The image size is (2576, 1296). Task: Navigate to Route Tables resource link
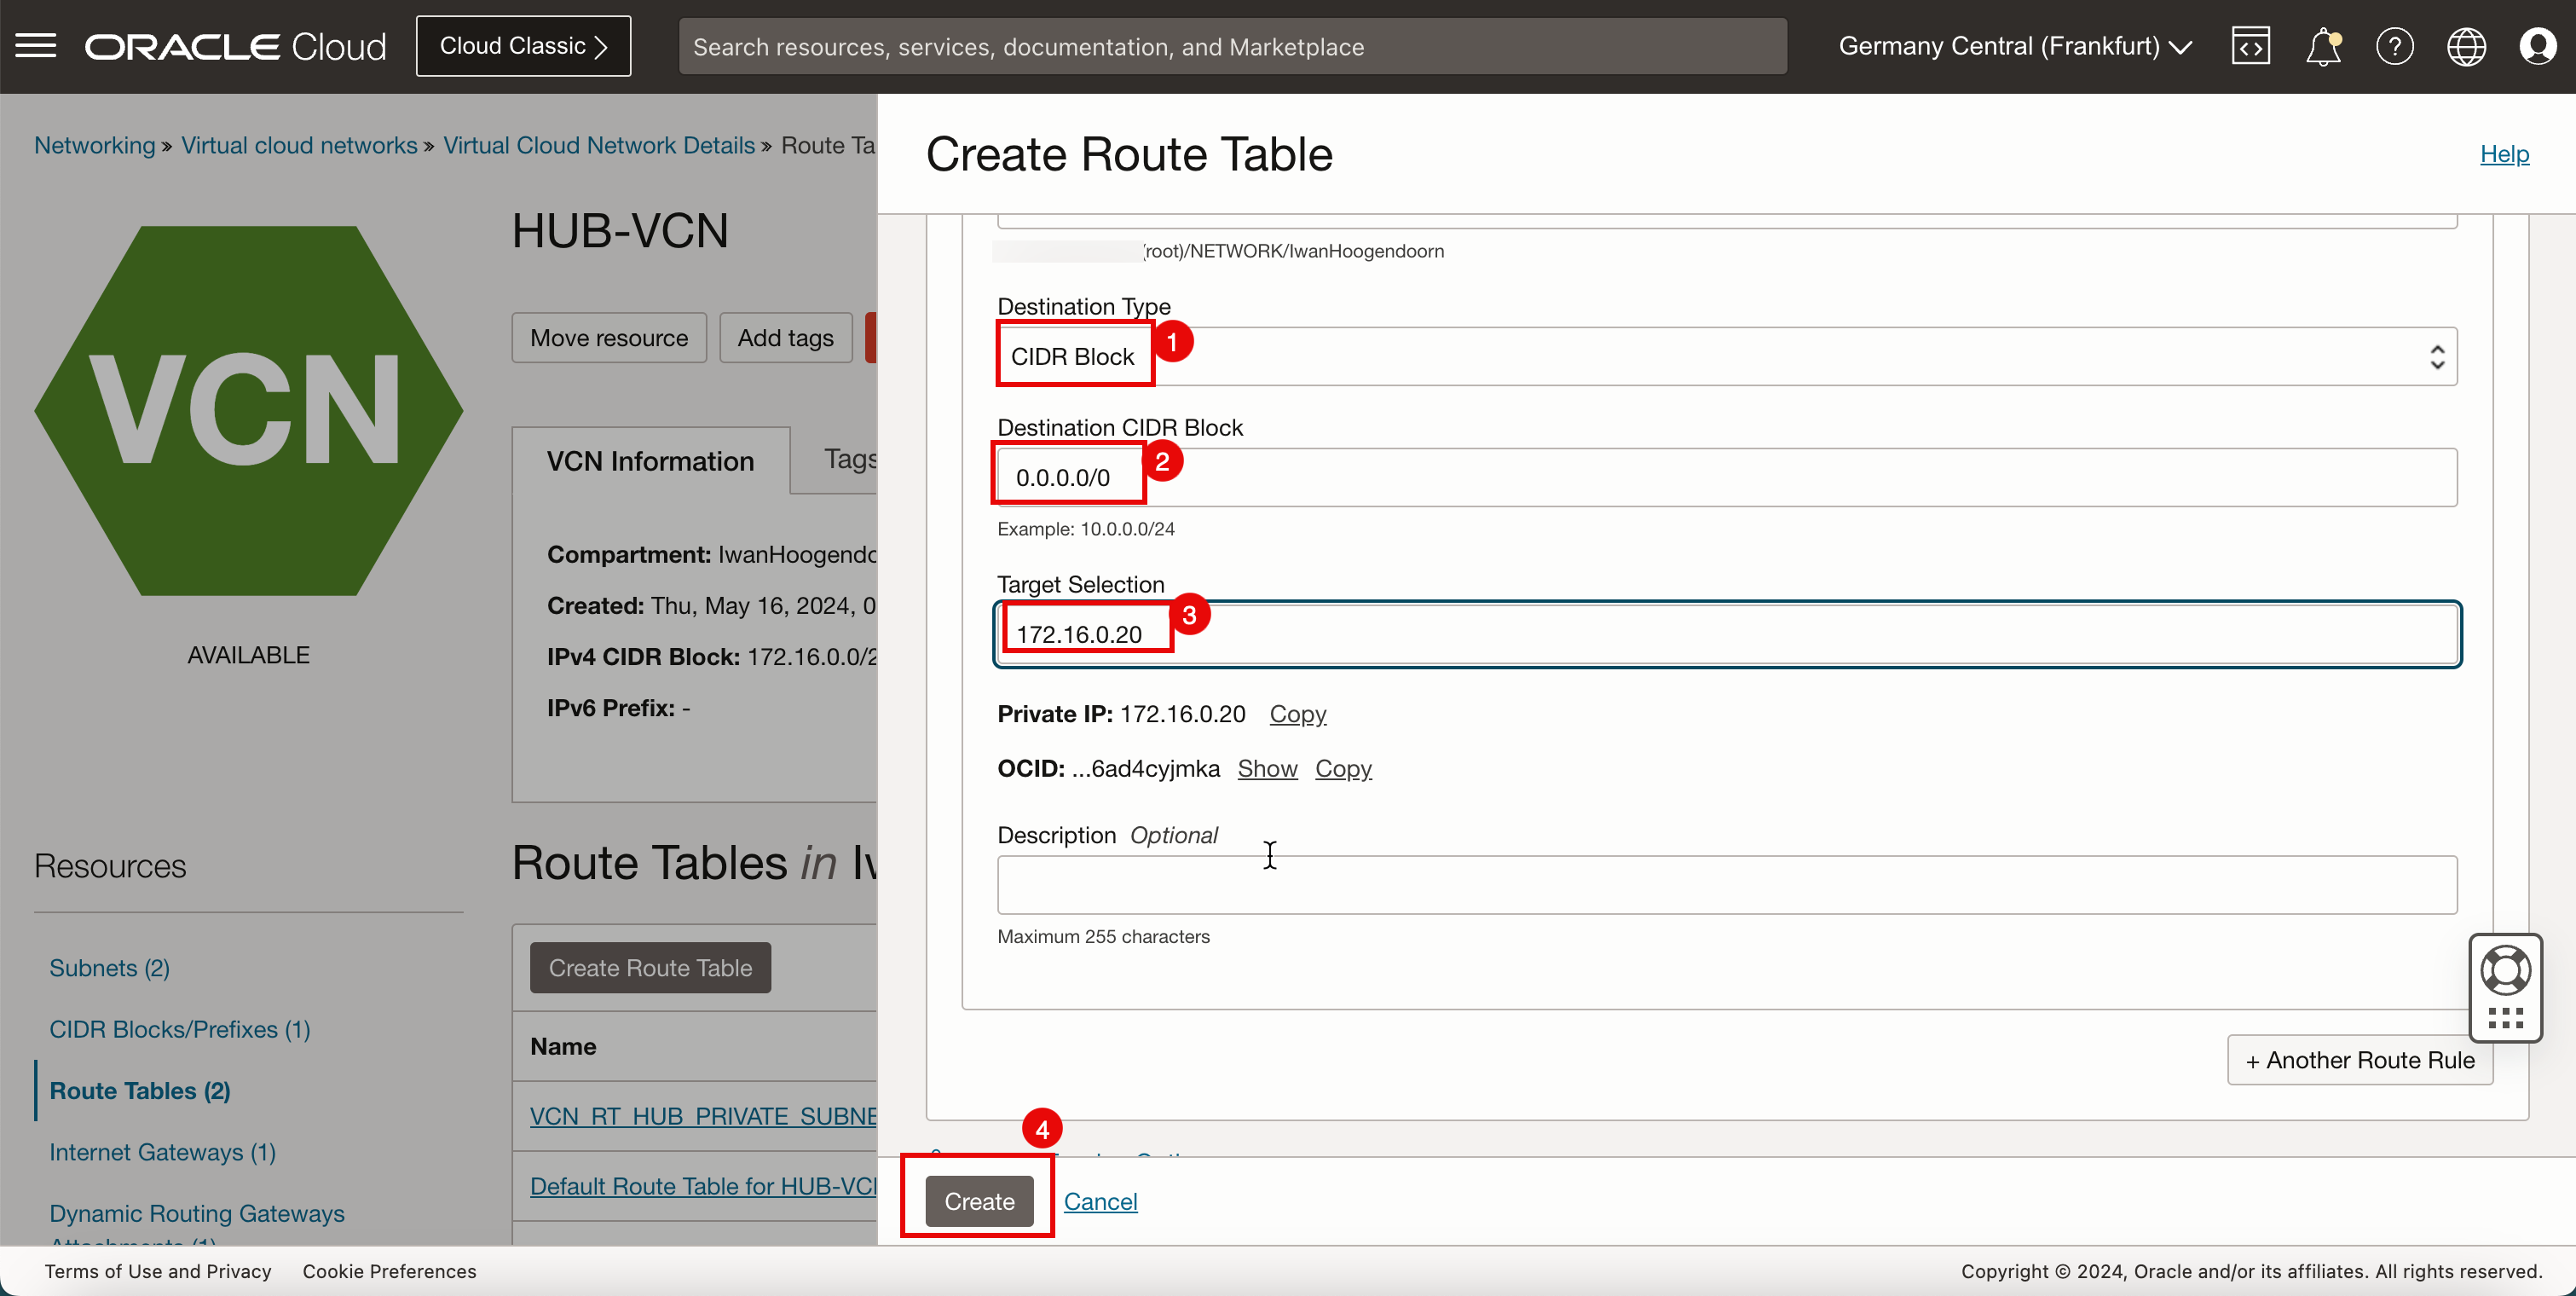[x=141, y=1091]
